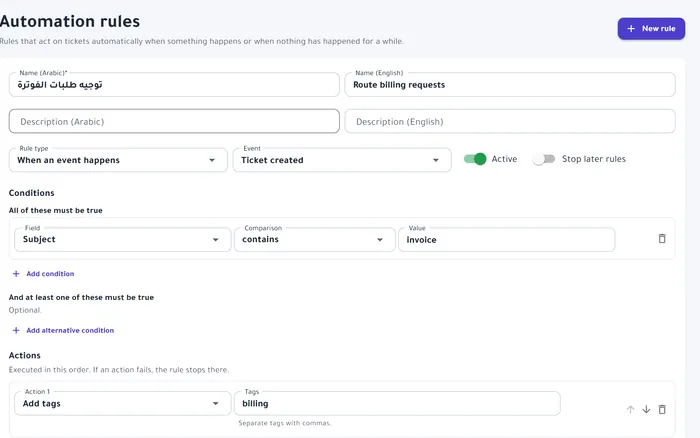Image resolution: width=700 pixels, height=438 pixels.
Task: Click 'And at least one of these must be true'
Action: click(81, 297)
